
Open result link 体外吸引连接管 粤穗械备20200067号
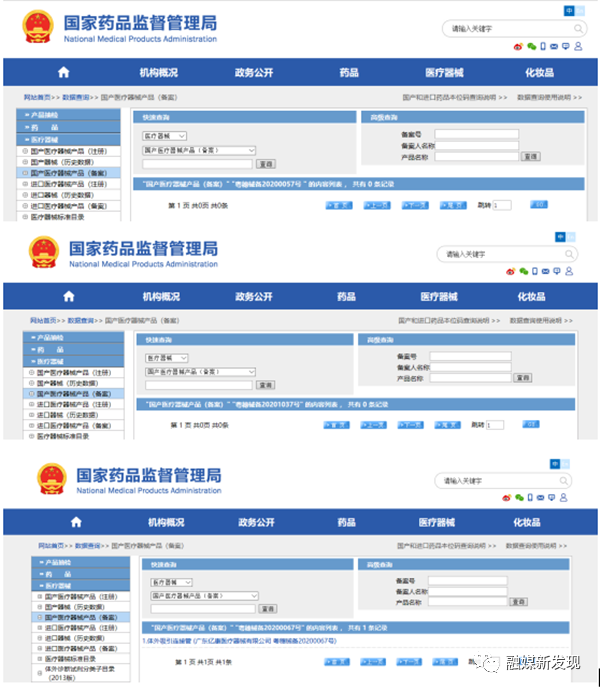[x=239, y=641]
